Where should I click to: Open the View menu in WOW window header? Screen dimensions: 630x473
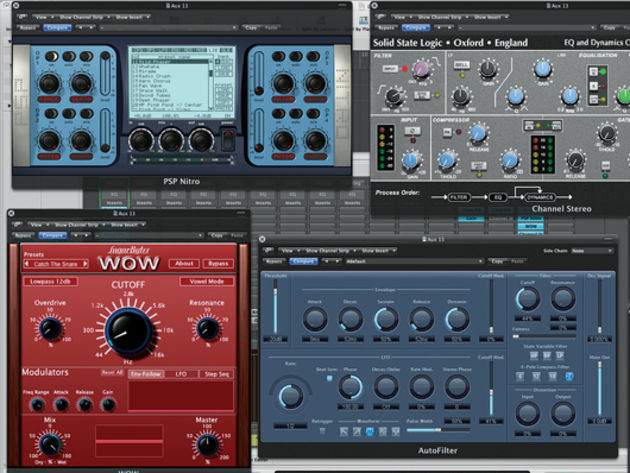coord(39,225)
